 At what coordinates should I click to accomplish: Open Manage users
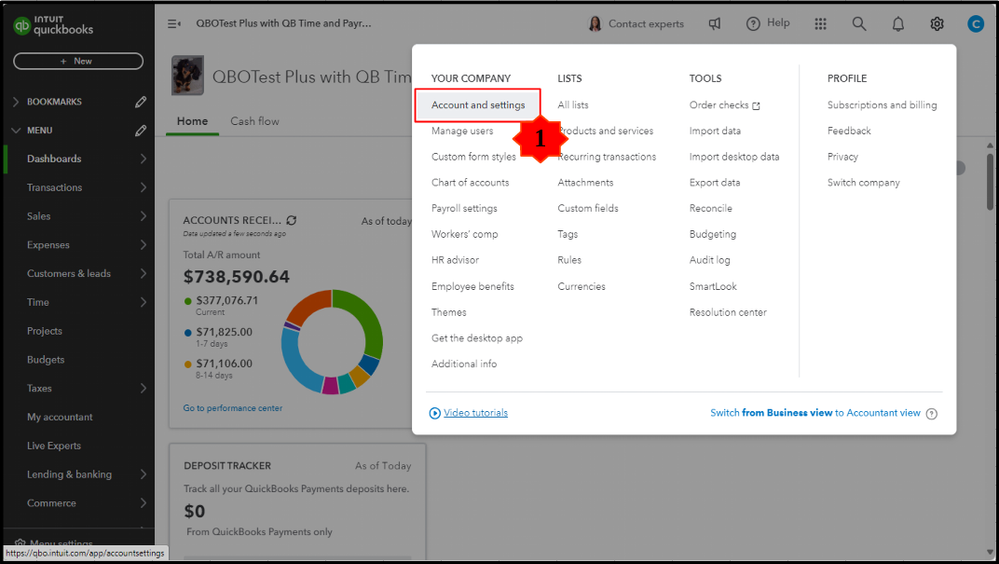tap(462, 131)
